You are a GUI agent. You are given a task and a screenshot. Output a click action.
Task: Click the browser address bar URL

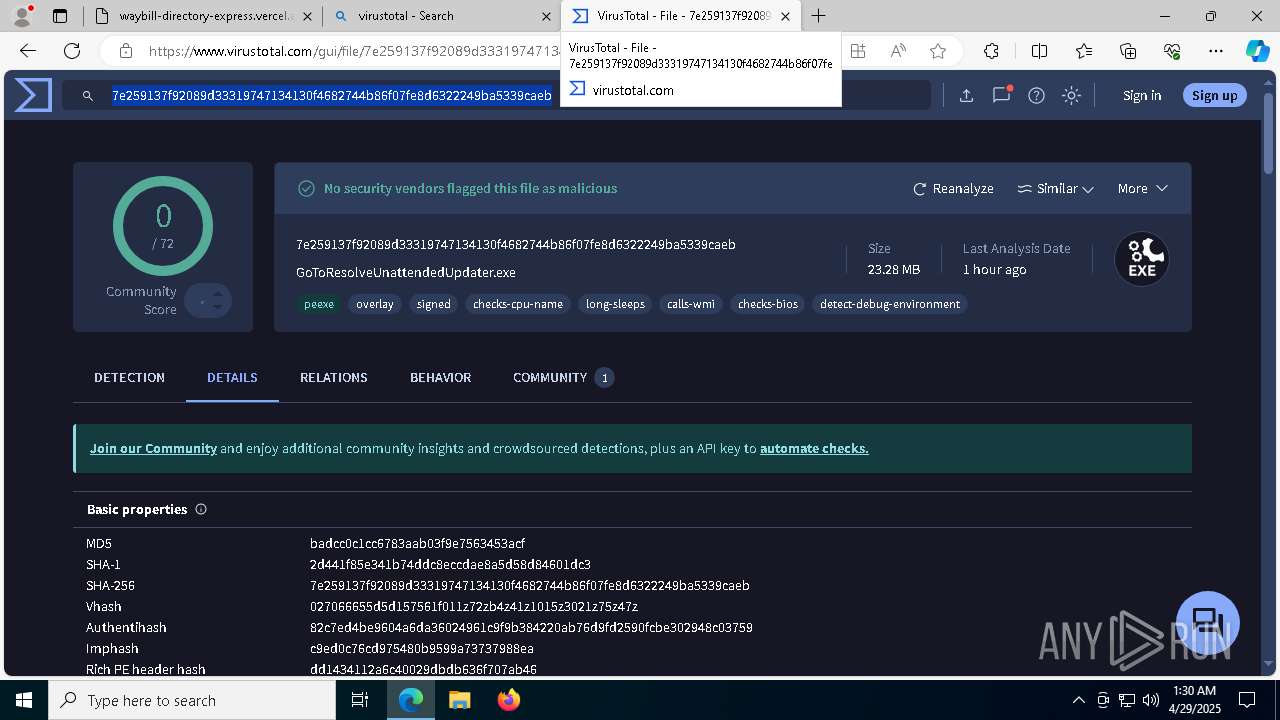(355, 51)
